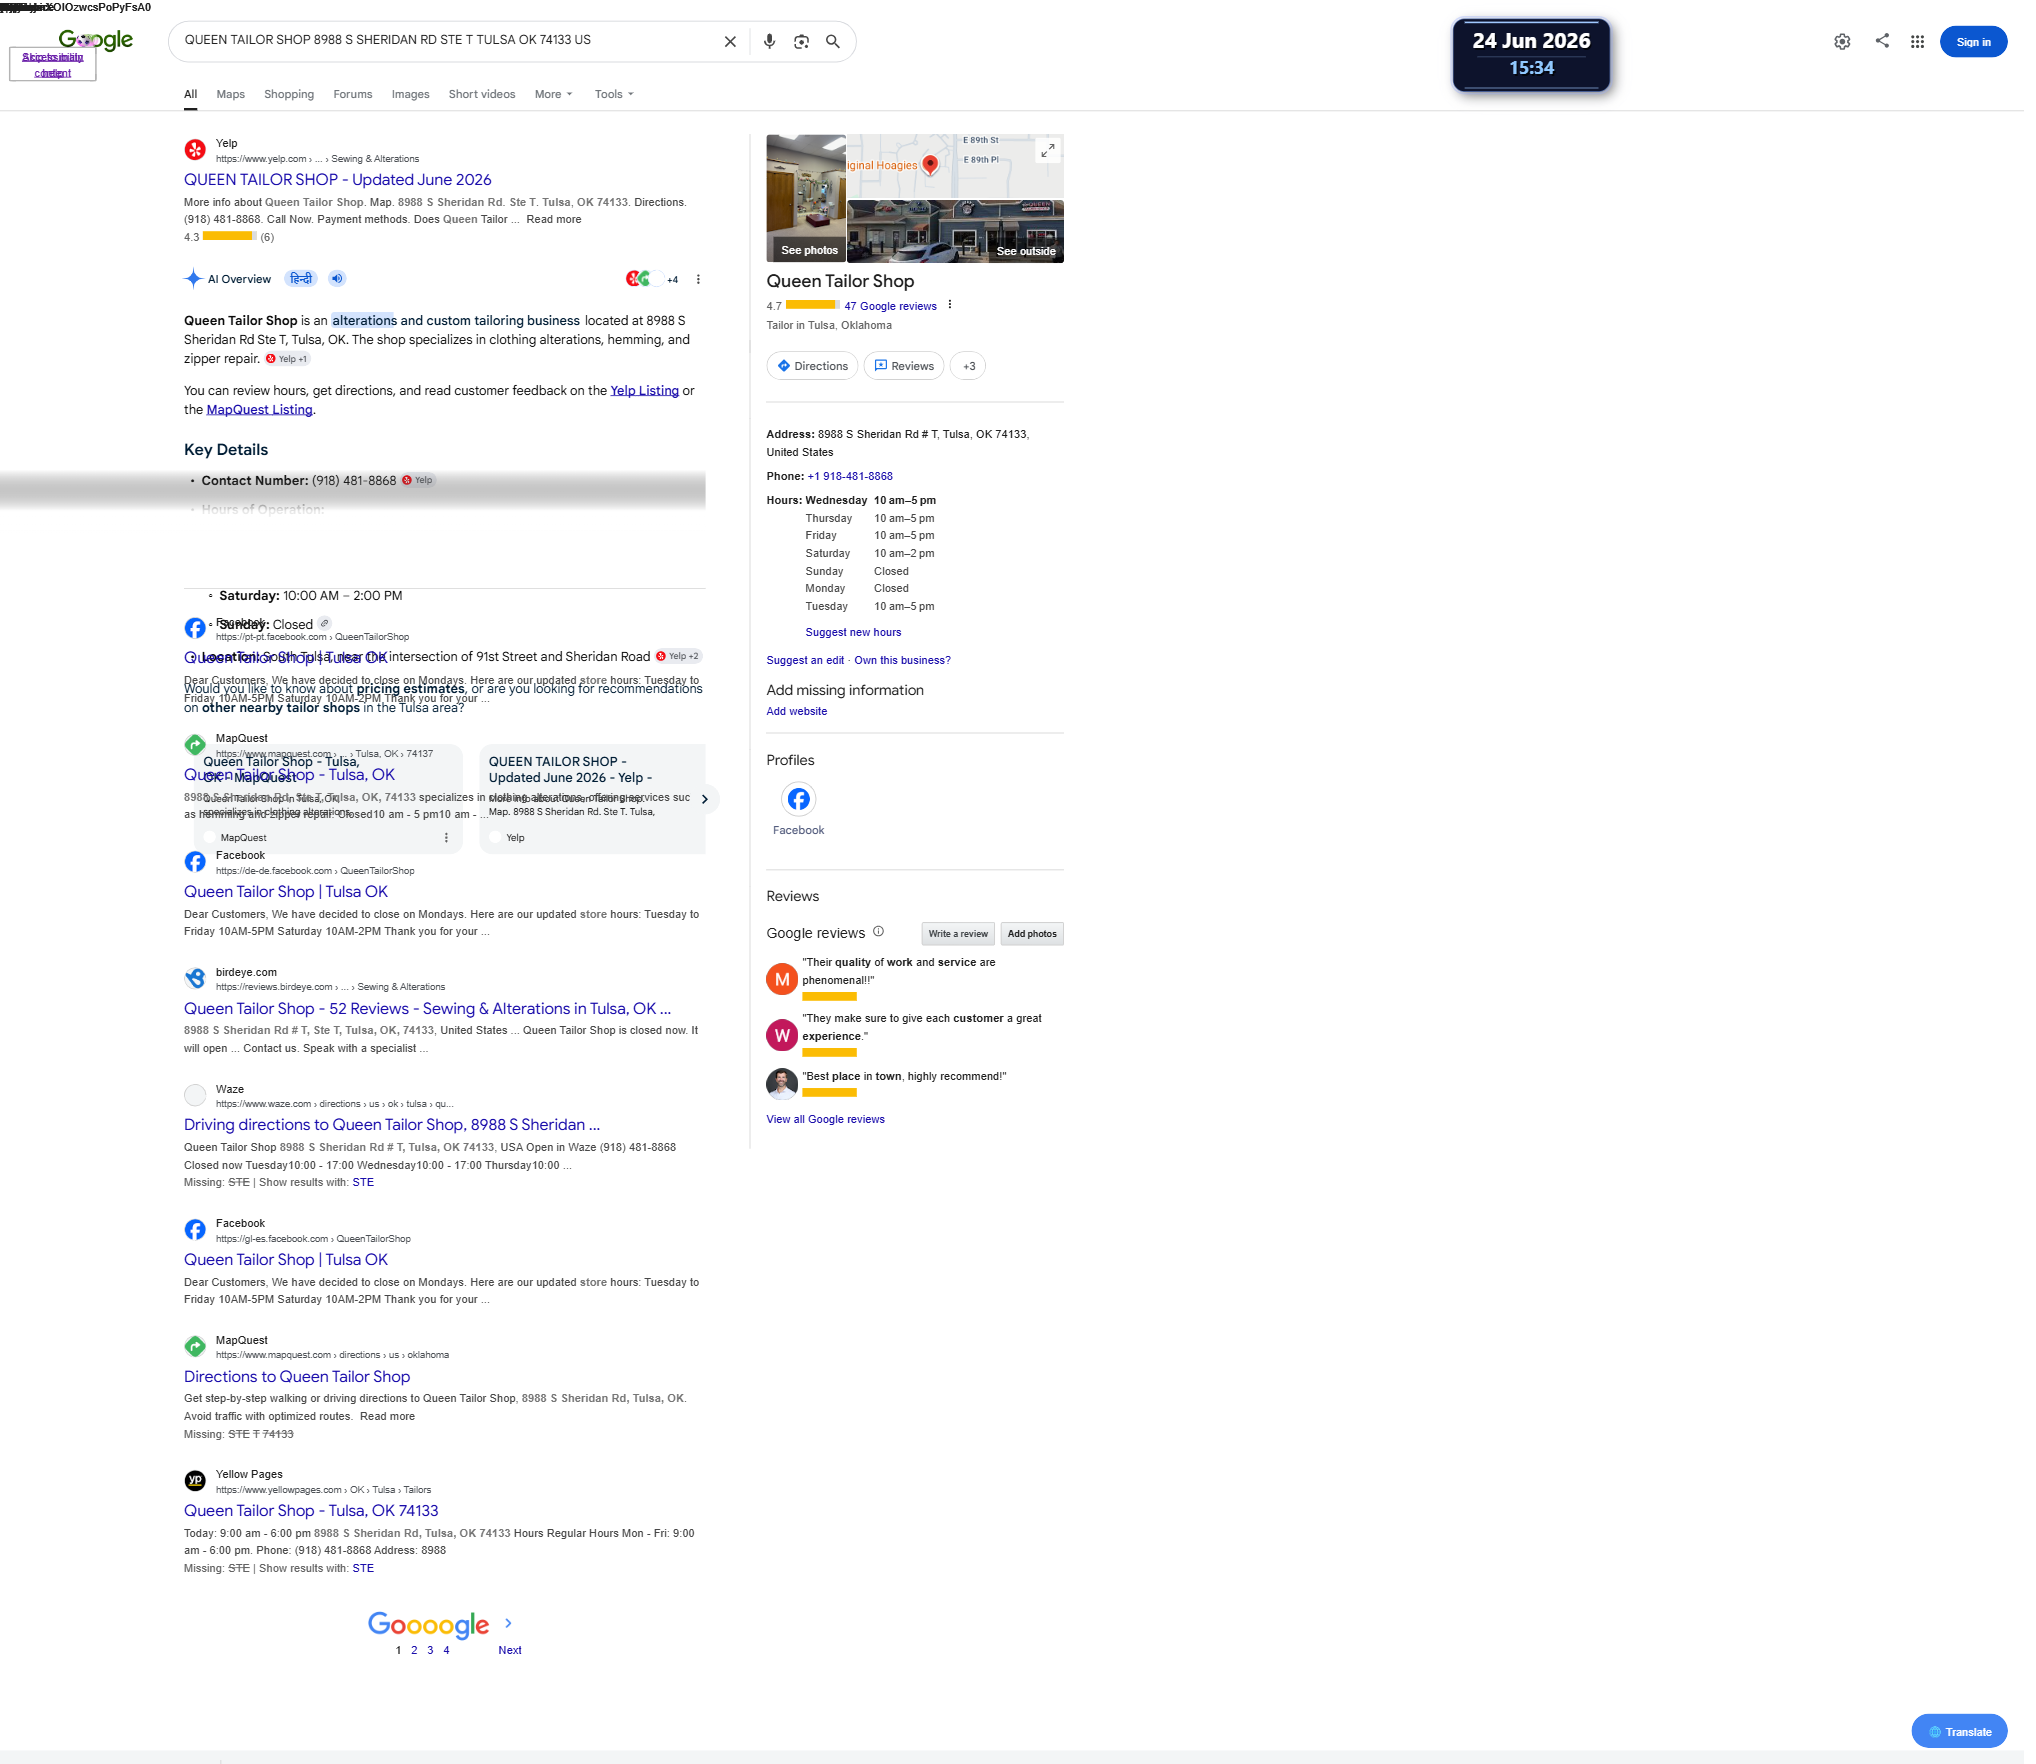Image resolution: width=2036 pixels, height=1764 pixels.
Task: Play the AI Overview listen speaker icon
Action: (x=337, y=278)
